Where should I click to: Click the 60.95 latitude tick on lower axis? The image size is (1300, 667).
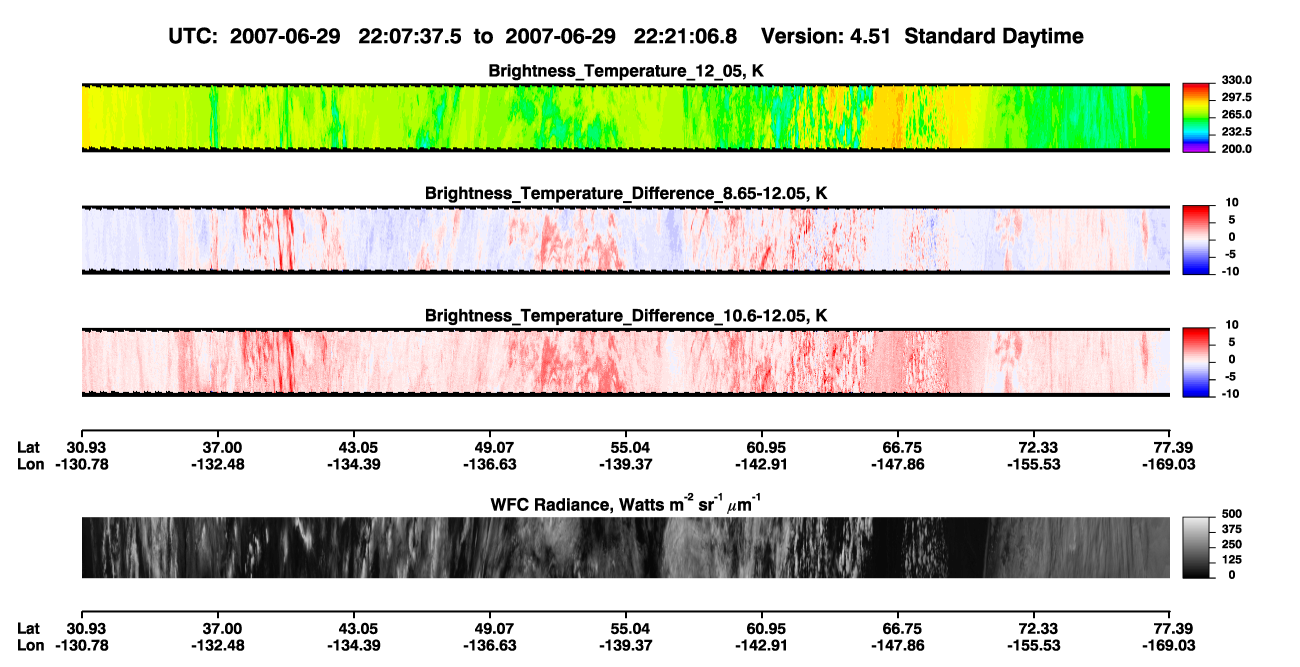point(762,628)
